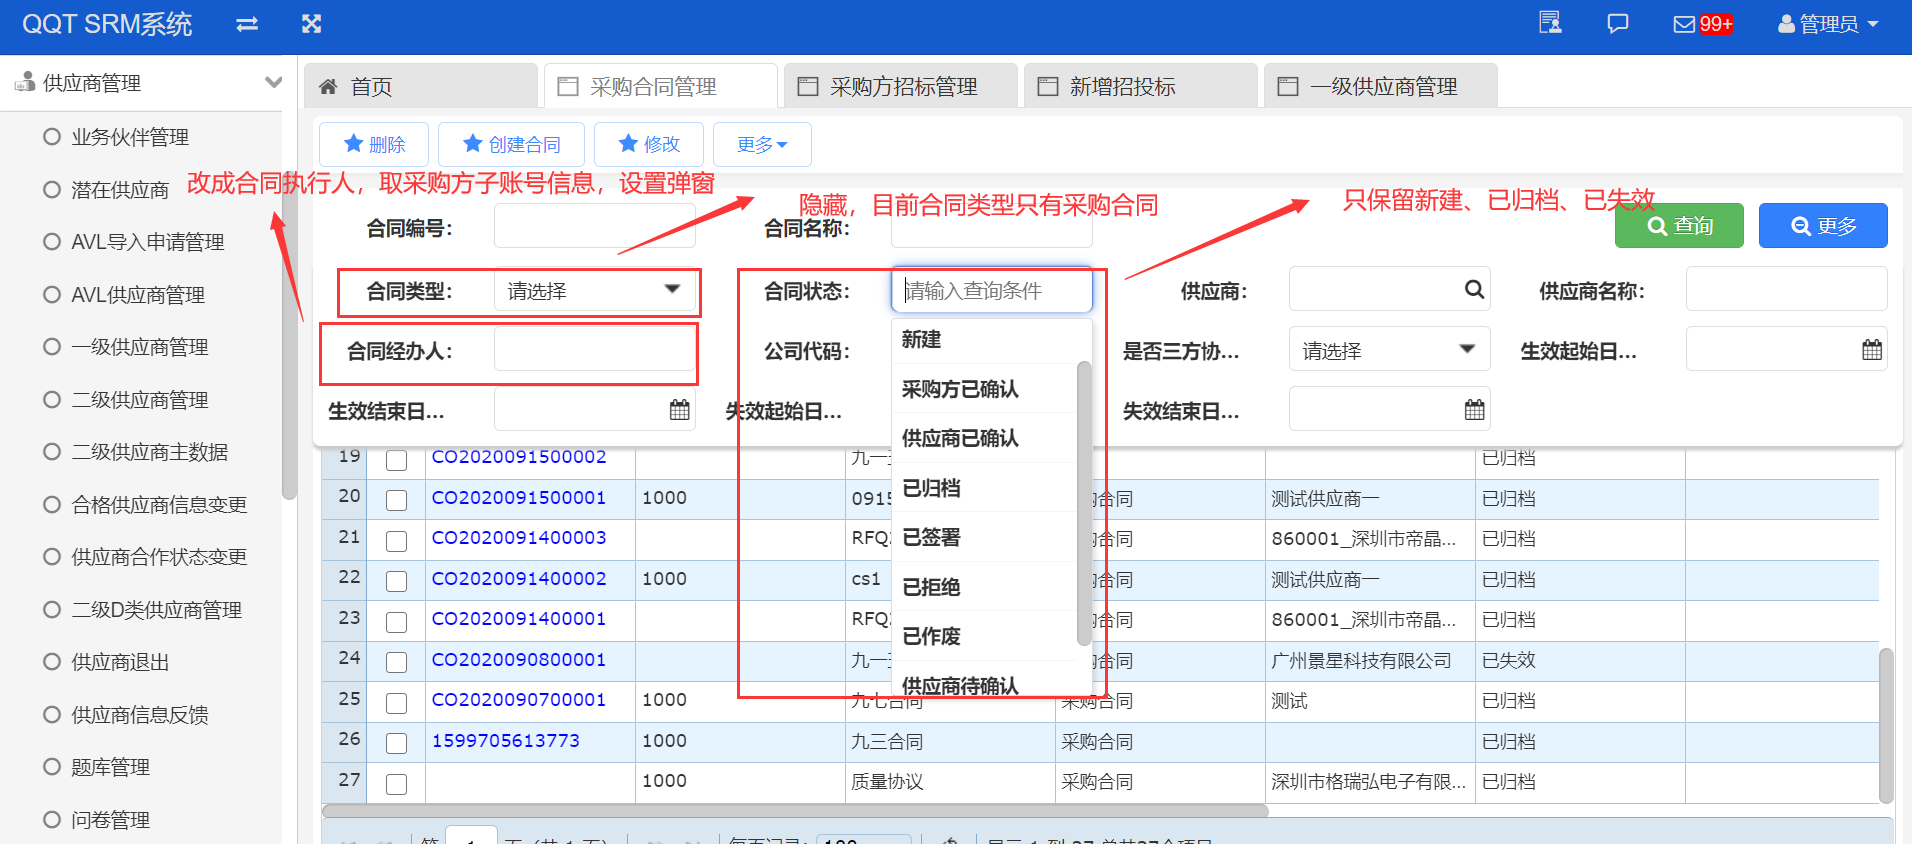The image size is (1912, 844).
Task: Tick checkbox for row CO2020091400001
Action: (397, 622)
